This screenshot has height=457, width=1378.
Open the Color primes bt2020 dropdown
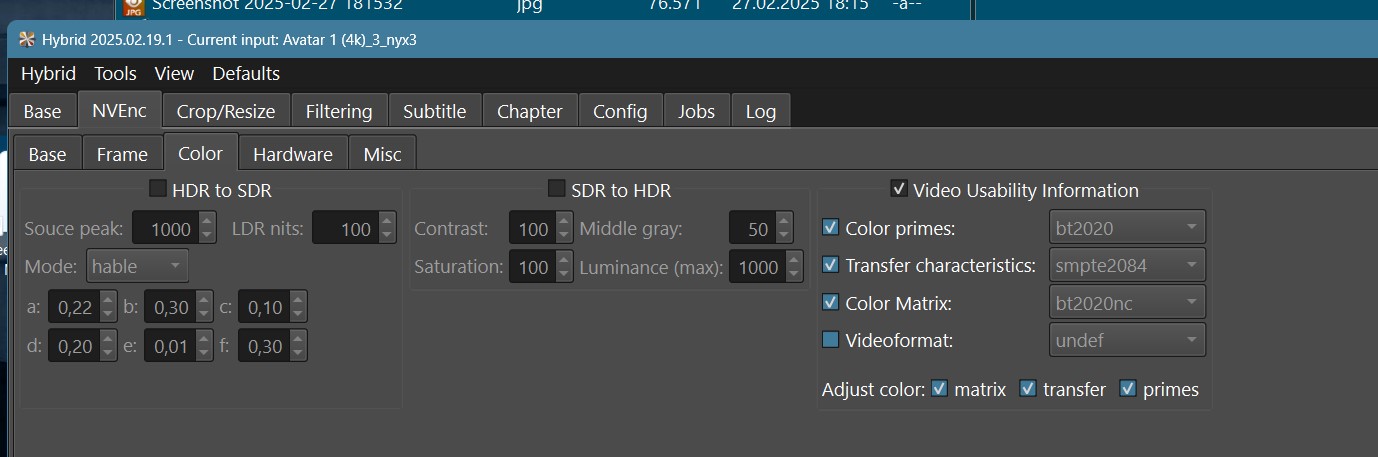pos(1126,227)
